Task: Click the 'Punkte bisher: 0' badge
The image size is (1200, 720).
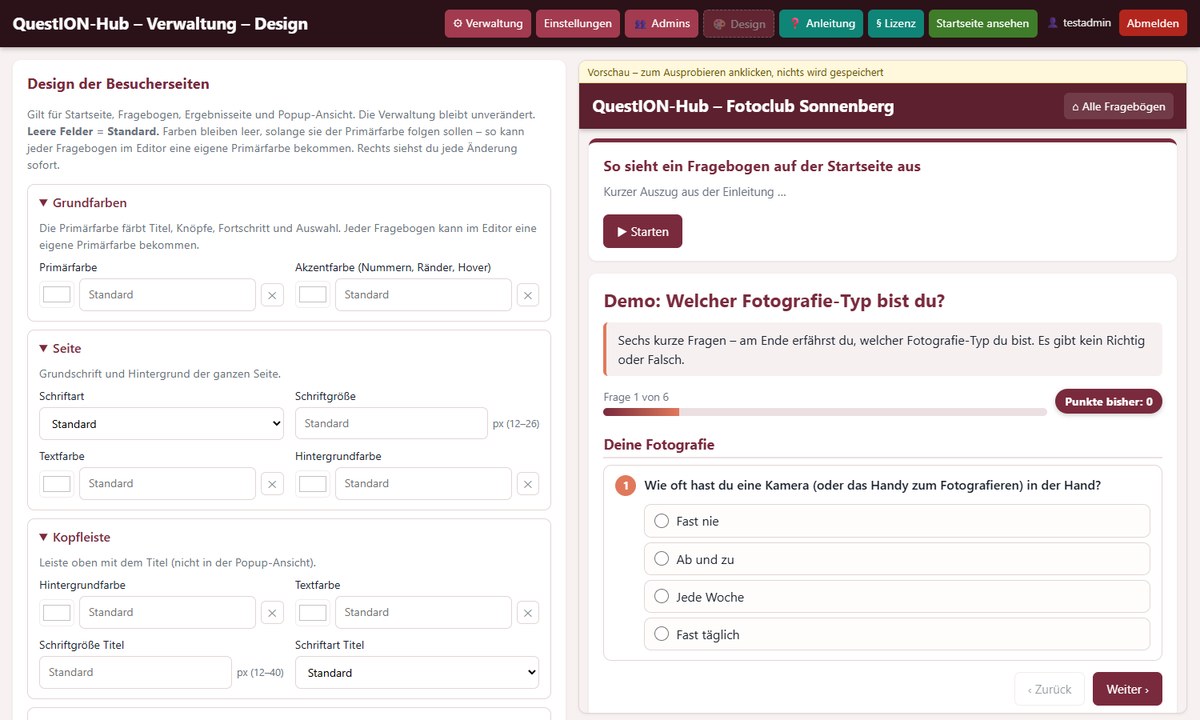Action: 1108,402
